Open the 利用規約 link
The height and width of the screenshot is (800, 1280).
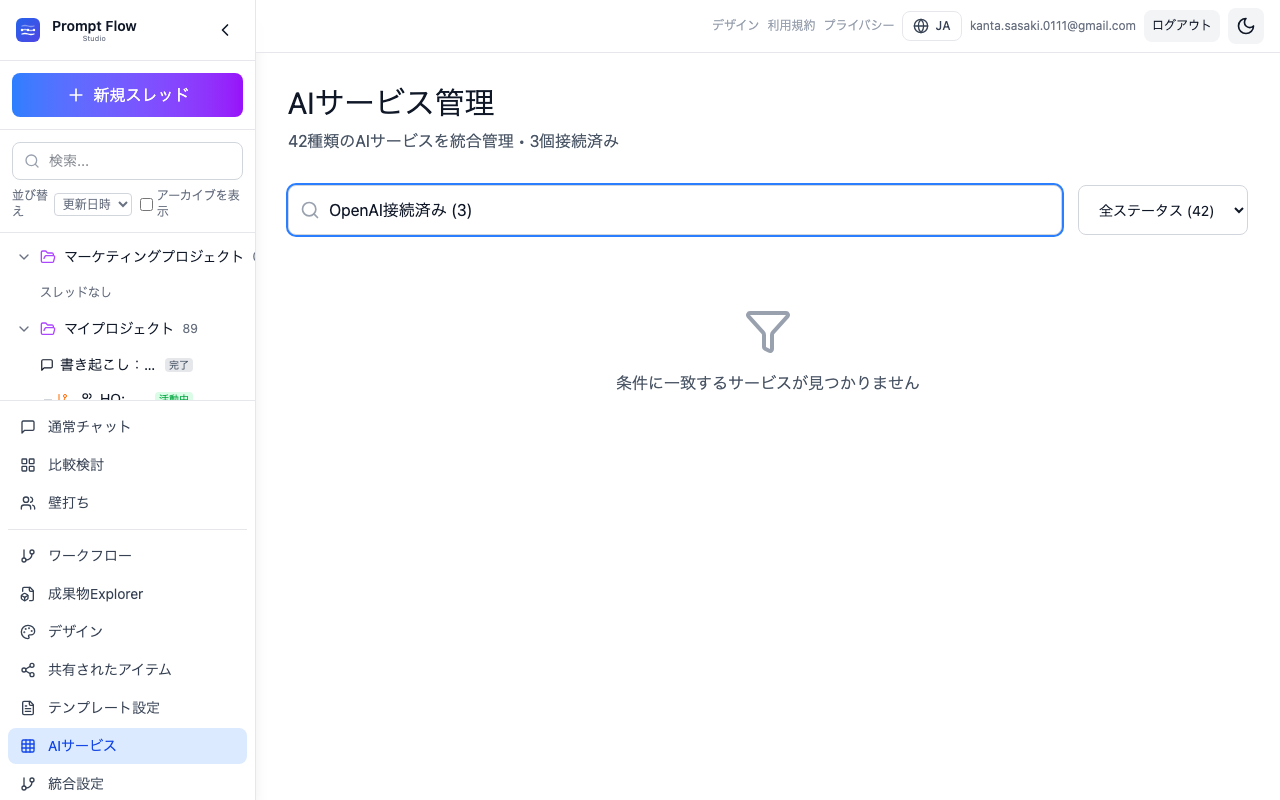point(791,26)
